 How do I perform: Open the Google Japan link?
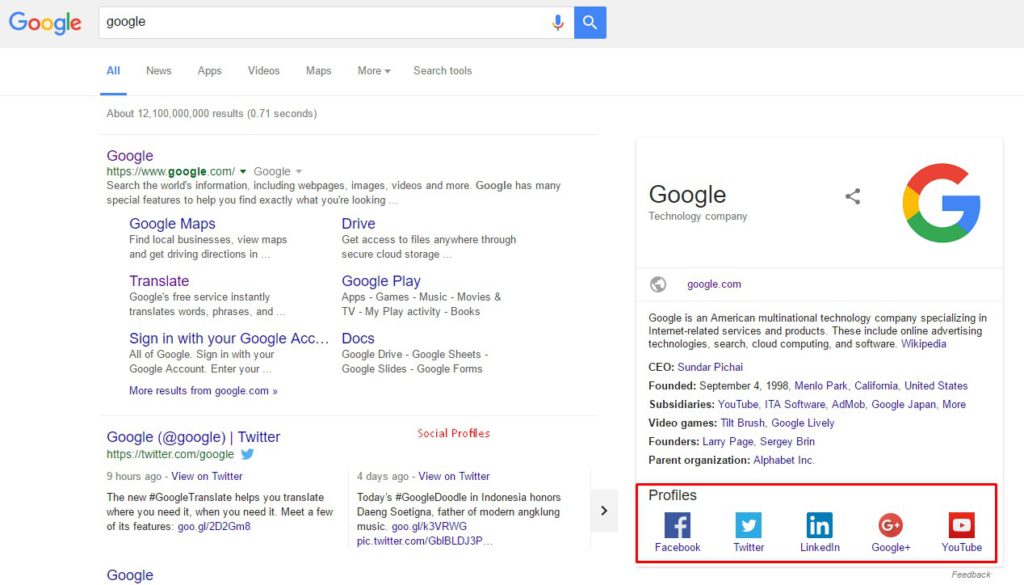(x=903, y=404)
